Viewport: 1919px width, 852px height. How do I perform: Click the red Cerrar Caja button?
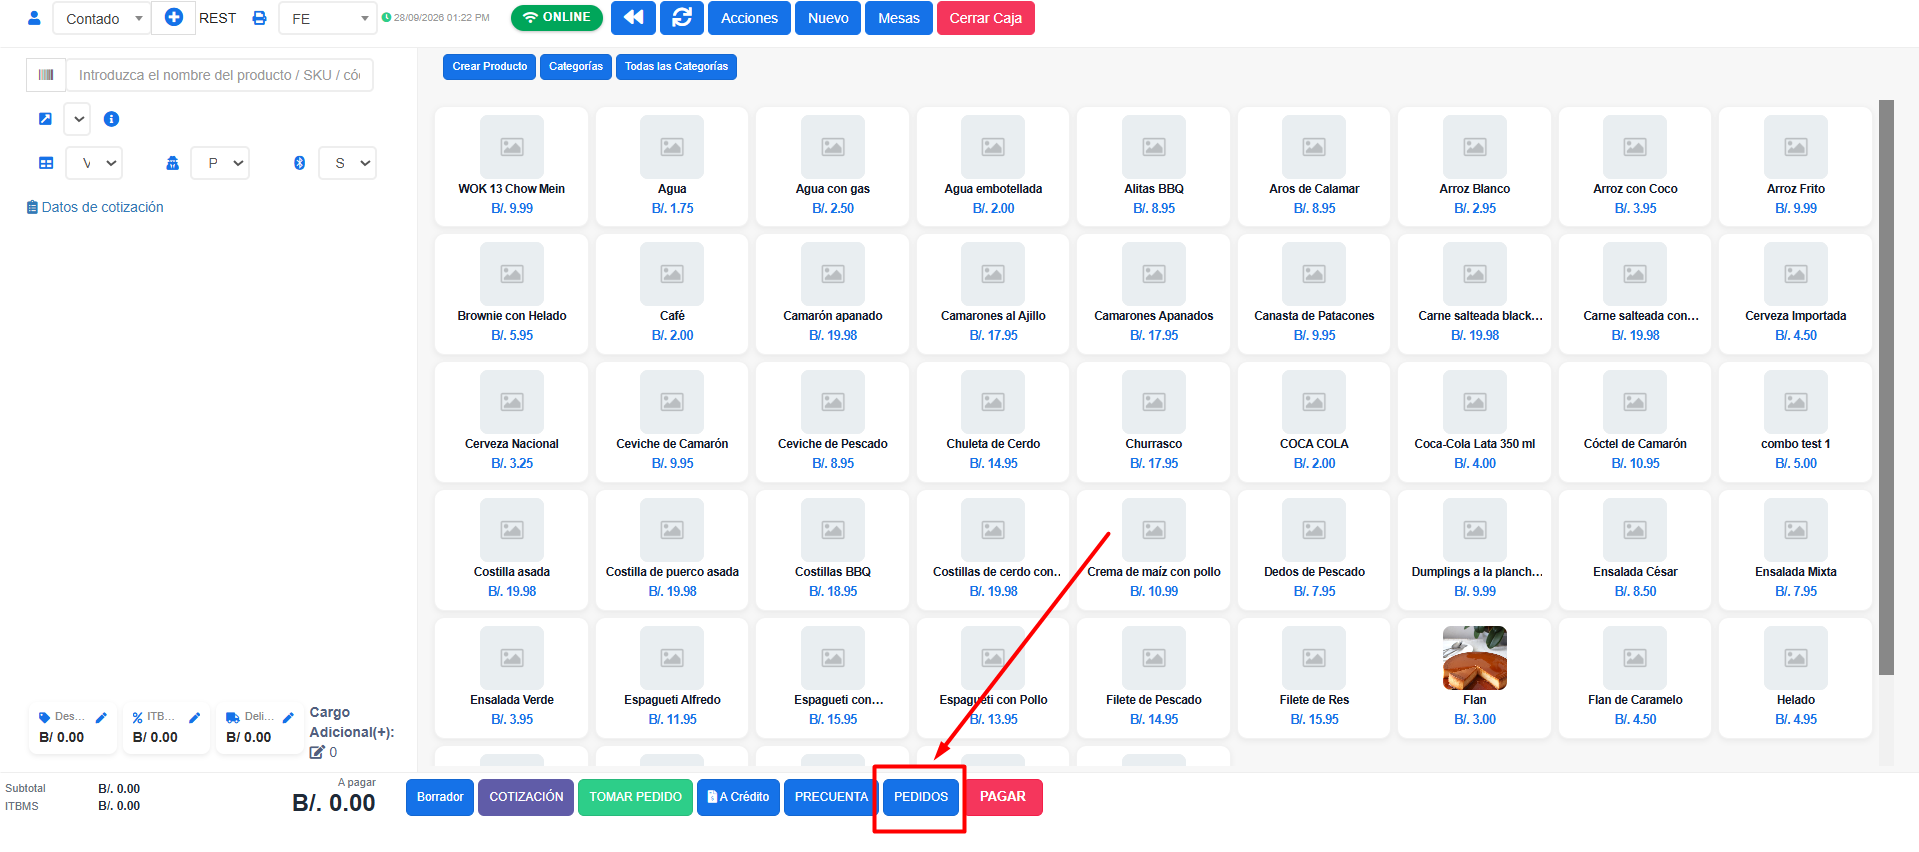click(986, 18)
